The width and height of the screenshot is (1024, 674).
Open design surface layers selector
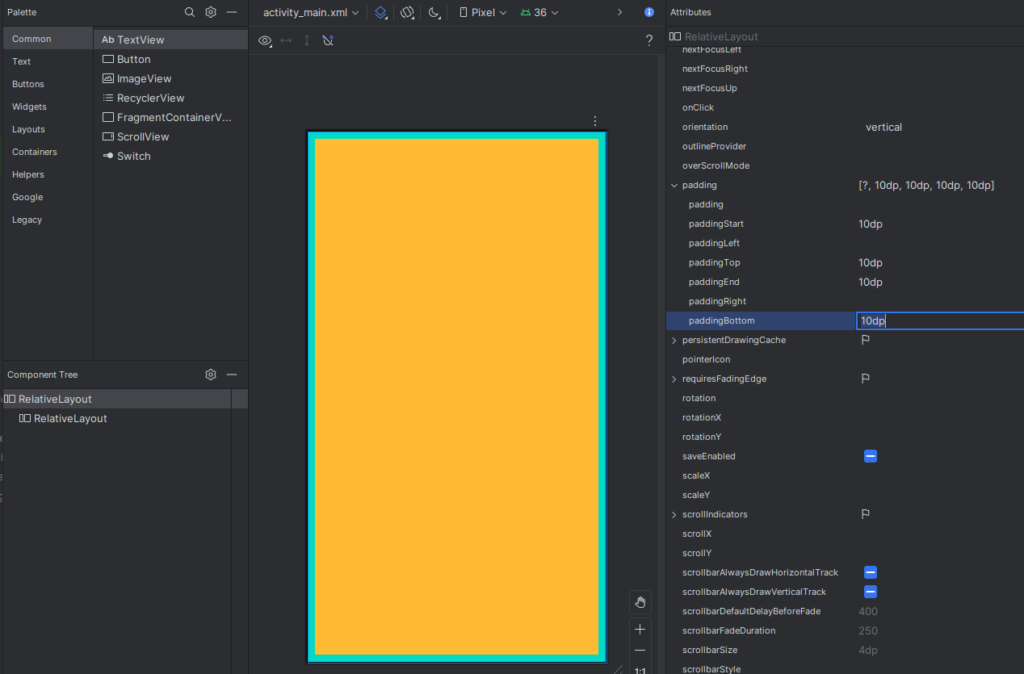point(381,12)
